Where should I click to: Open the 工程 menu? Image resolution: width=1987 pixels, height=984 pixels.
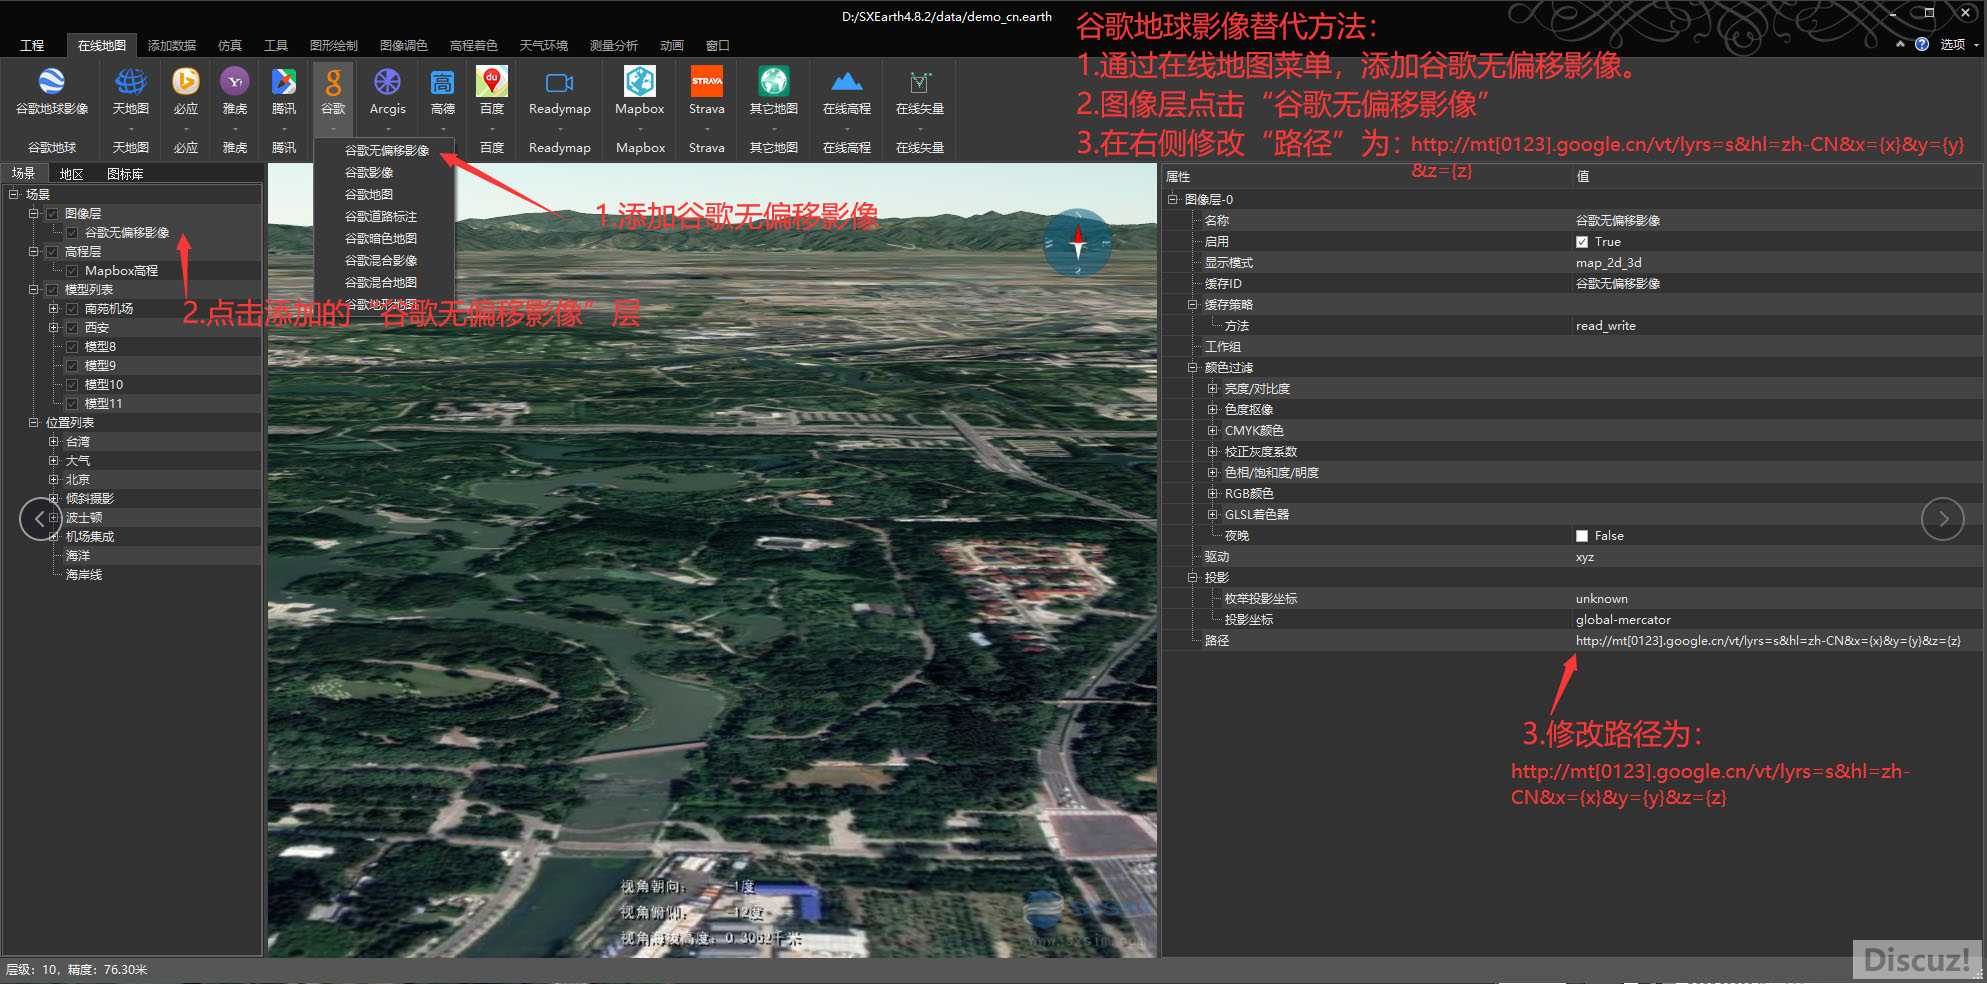pos(32,45)
